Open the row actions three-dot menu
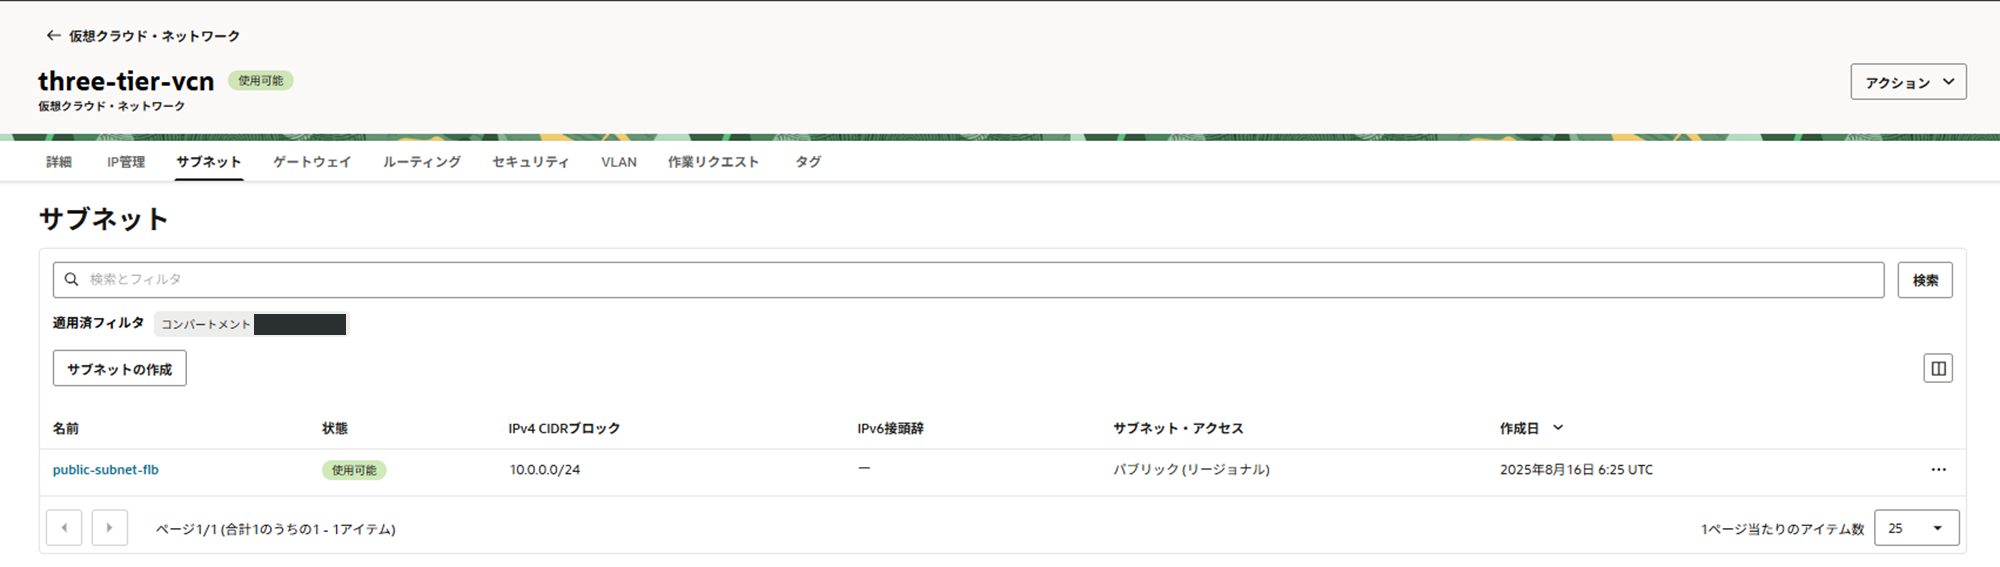The image size is (2000, 567). pyautogui.click(x=1939, y=470)
